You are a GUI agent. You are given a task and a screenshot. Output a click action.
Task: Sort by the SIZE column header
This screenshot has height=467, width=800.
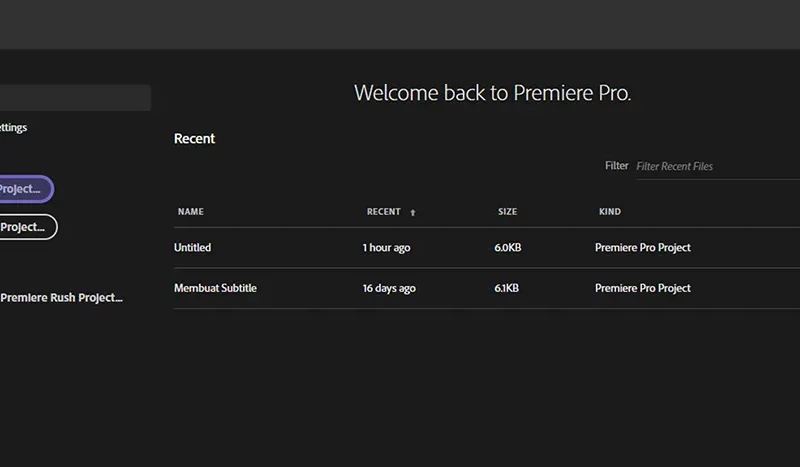click(508, 212)
